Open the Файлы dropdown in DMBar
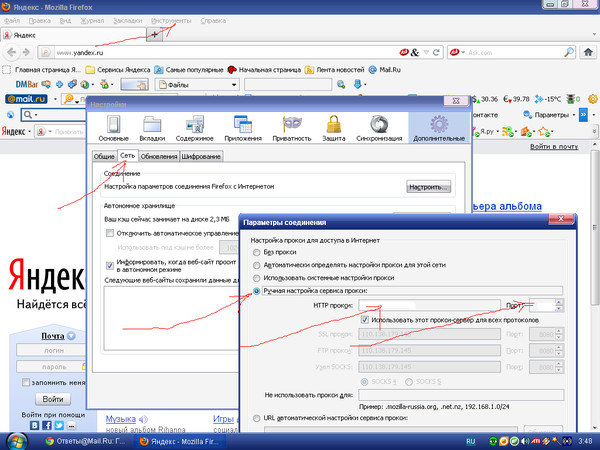Screen dimensions: 600x450 [x=197, y=85]
